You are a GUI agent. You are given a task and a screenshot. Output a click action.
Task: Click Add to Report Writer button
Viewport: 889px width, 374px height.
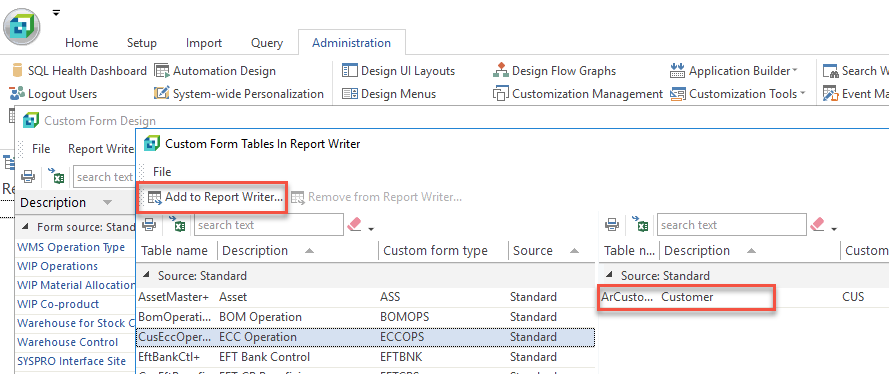point(215,197)
